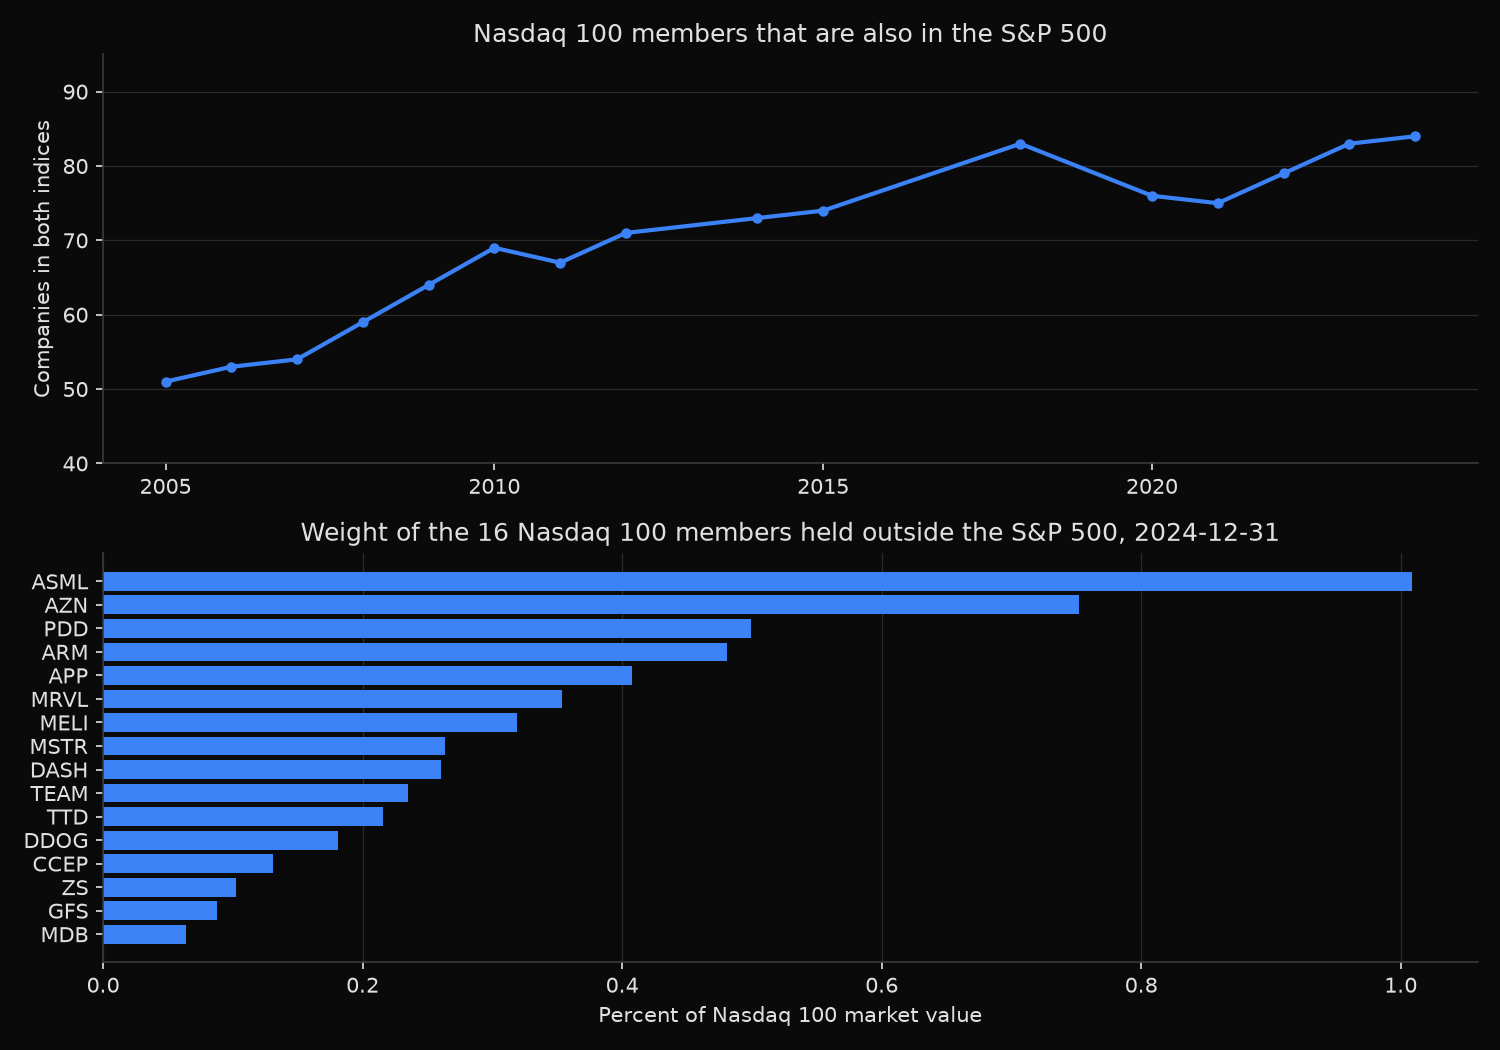Click the ASML ticker label
The width and height of the screenshot is (1500, 1050).
(60, 582)
